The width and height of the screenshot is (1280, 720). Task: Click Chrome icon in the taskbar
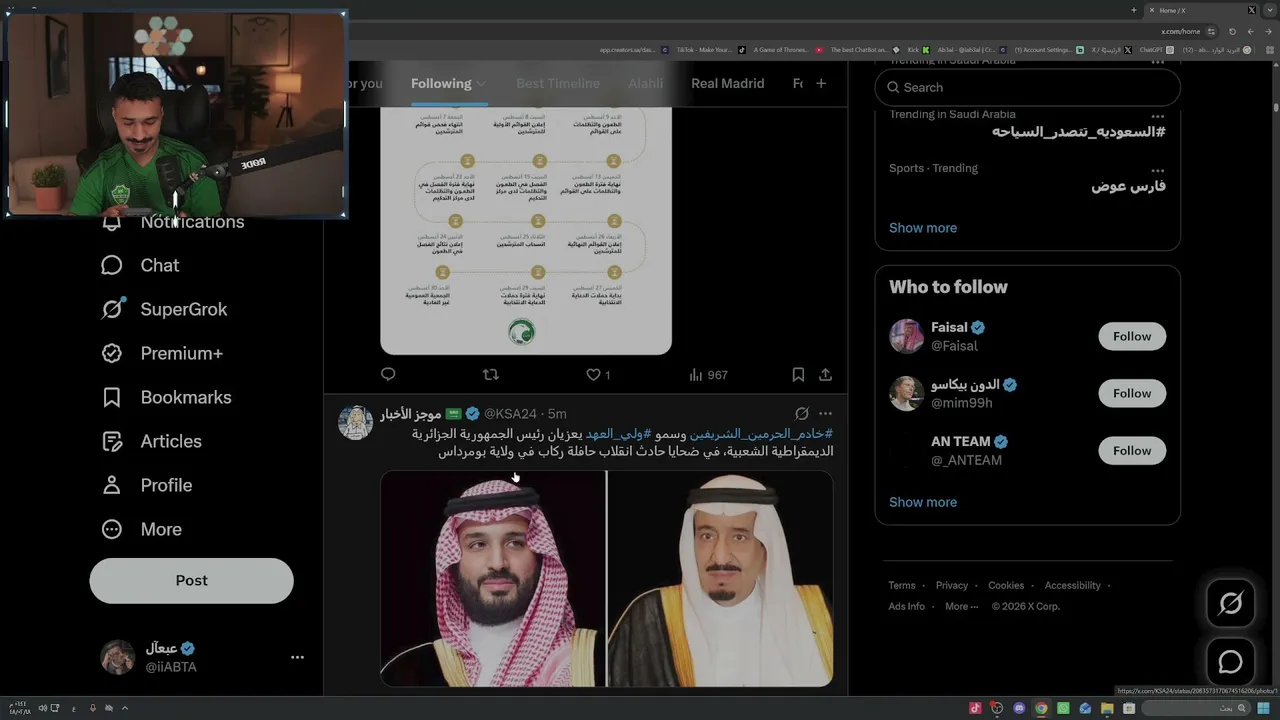pos(1041,708)
